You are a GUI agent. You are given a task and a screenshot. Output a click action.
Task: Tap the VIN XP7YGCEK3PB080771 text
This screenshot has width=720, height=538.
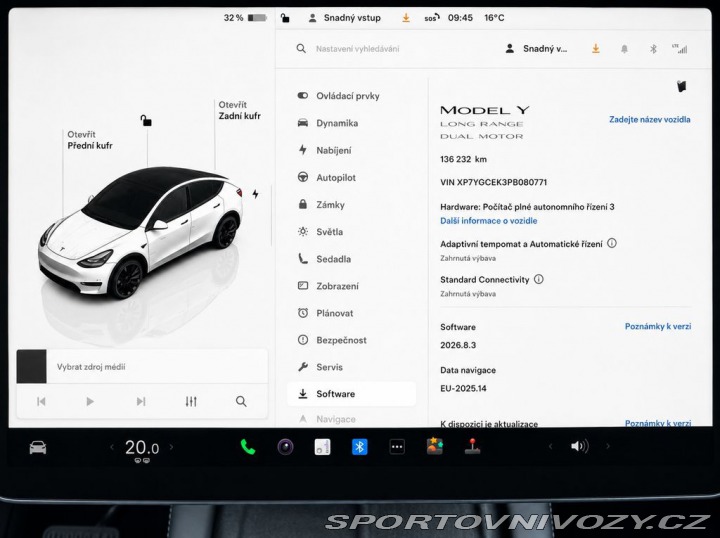tap(494, 182)
